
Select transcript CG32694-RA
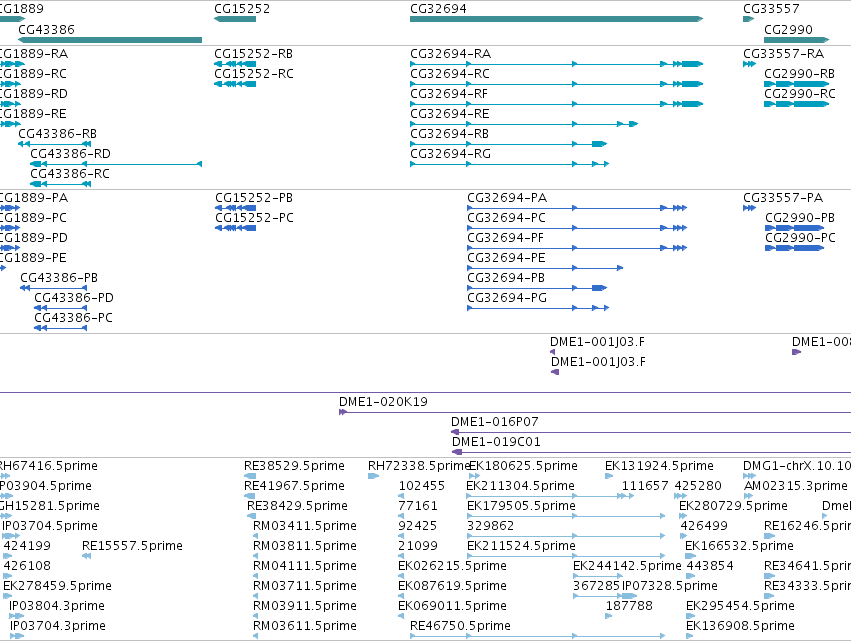[556, 64]
